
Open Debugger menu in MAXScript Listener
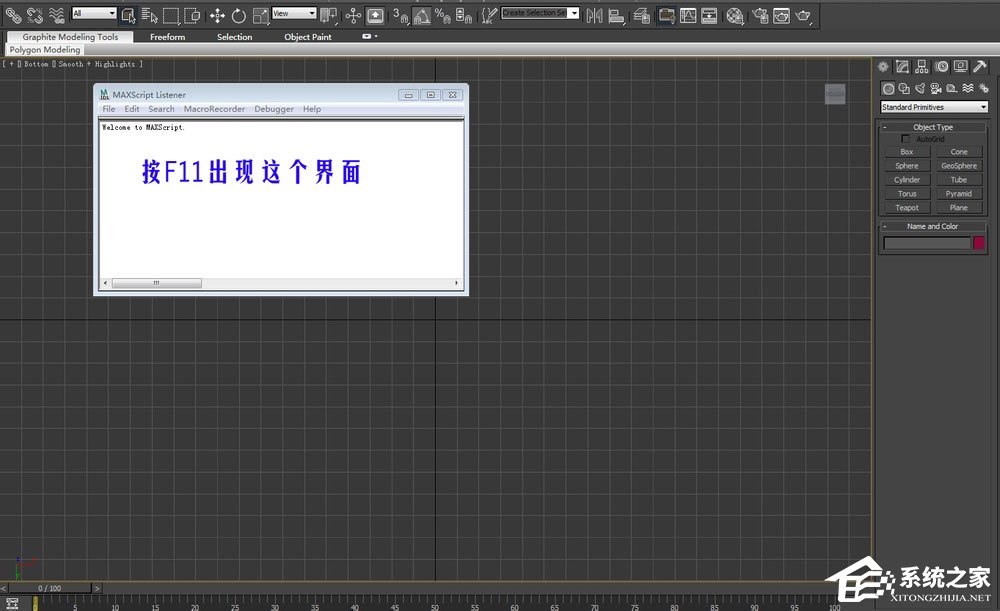(x=274, y=109)
